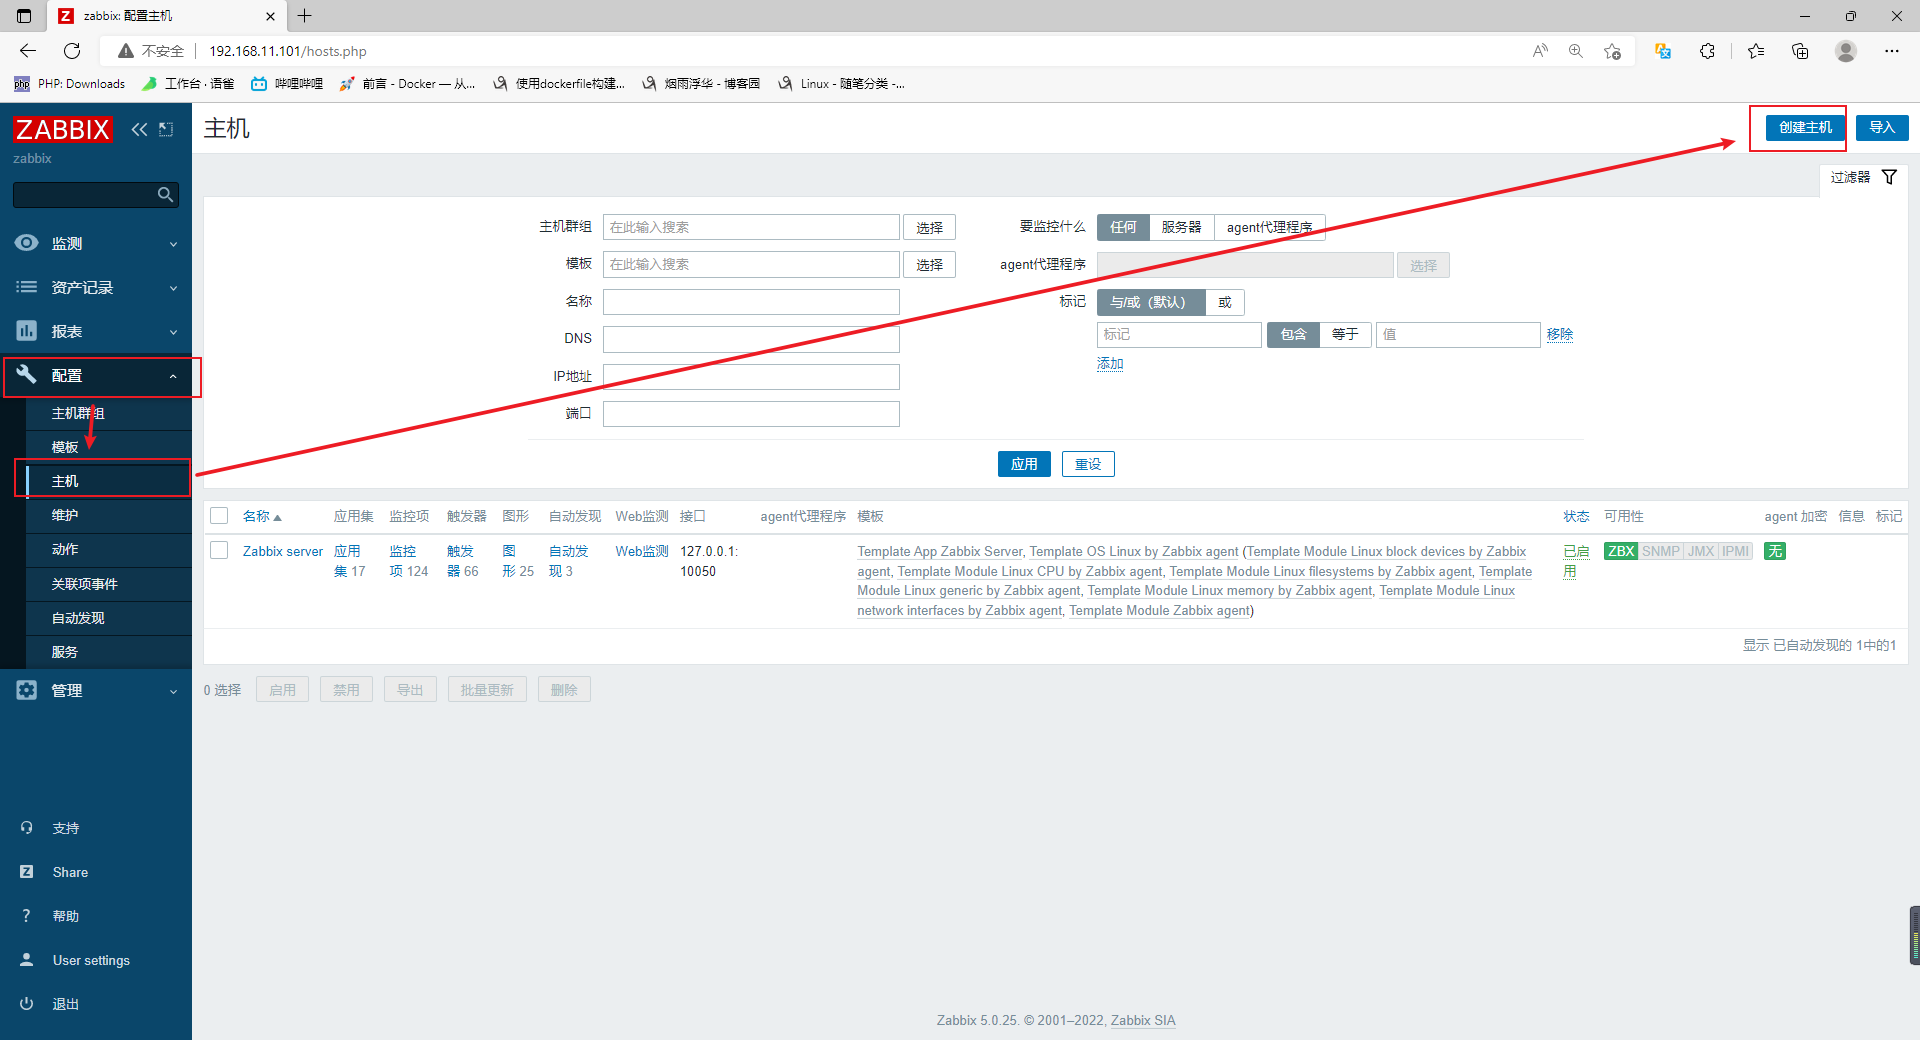Click the zoom magnifier icon in address bar
1920x1040 pixels.
[x=1576, y=51]
